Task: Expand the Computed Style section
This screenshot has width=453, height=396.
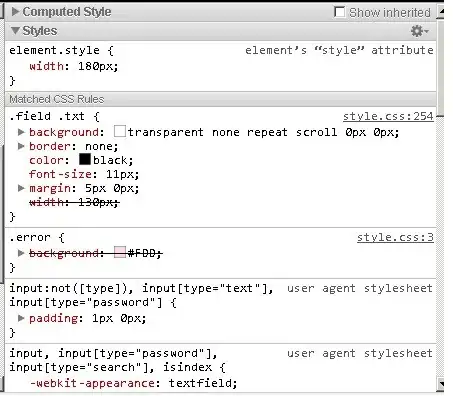Action: coord(15,12)
